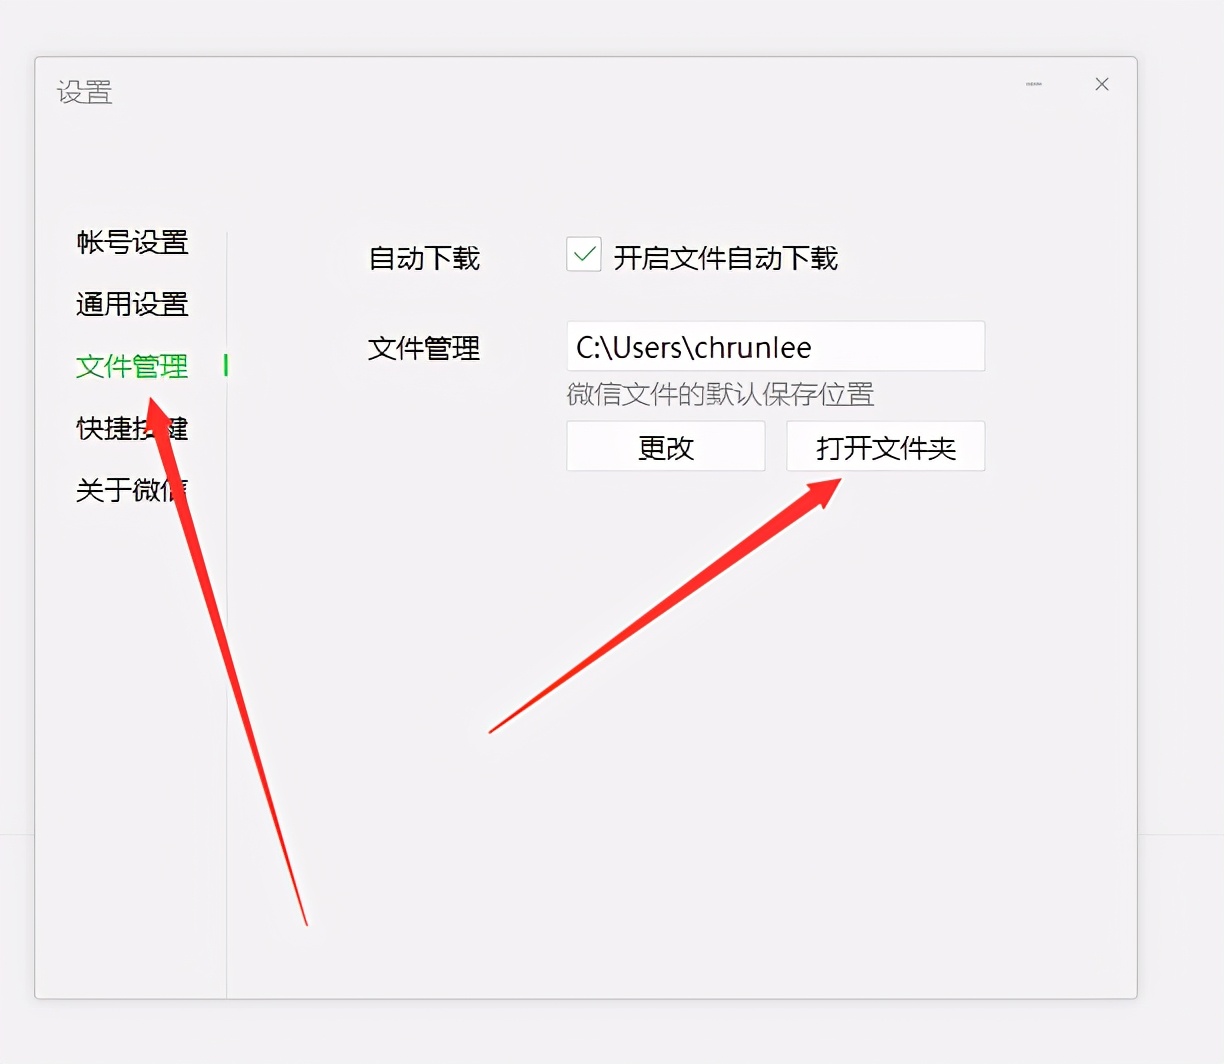Viewport: 1224px width, 1064px height.
Task: Open the 快捷按键 settings page
Action: [131, 429]
